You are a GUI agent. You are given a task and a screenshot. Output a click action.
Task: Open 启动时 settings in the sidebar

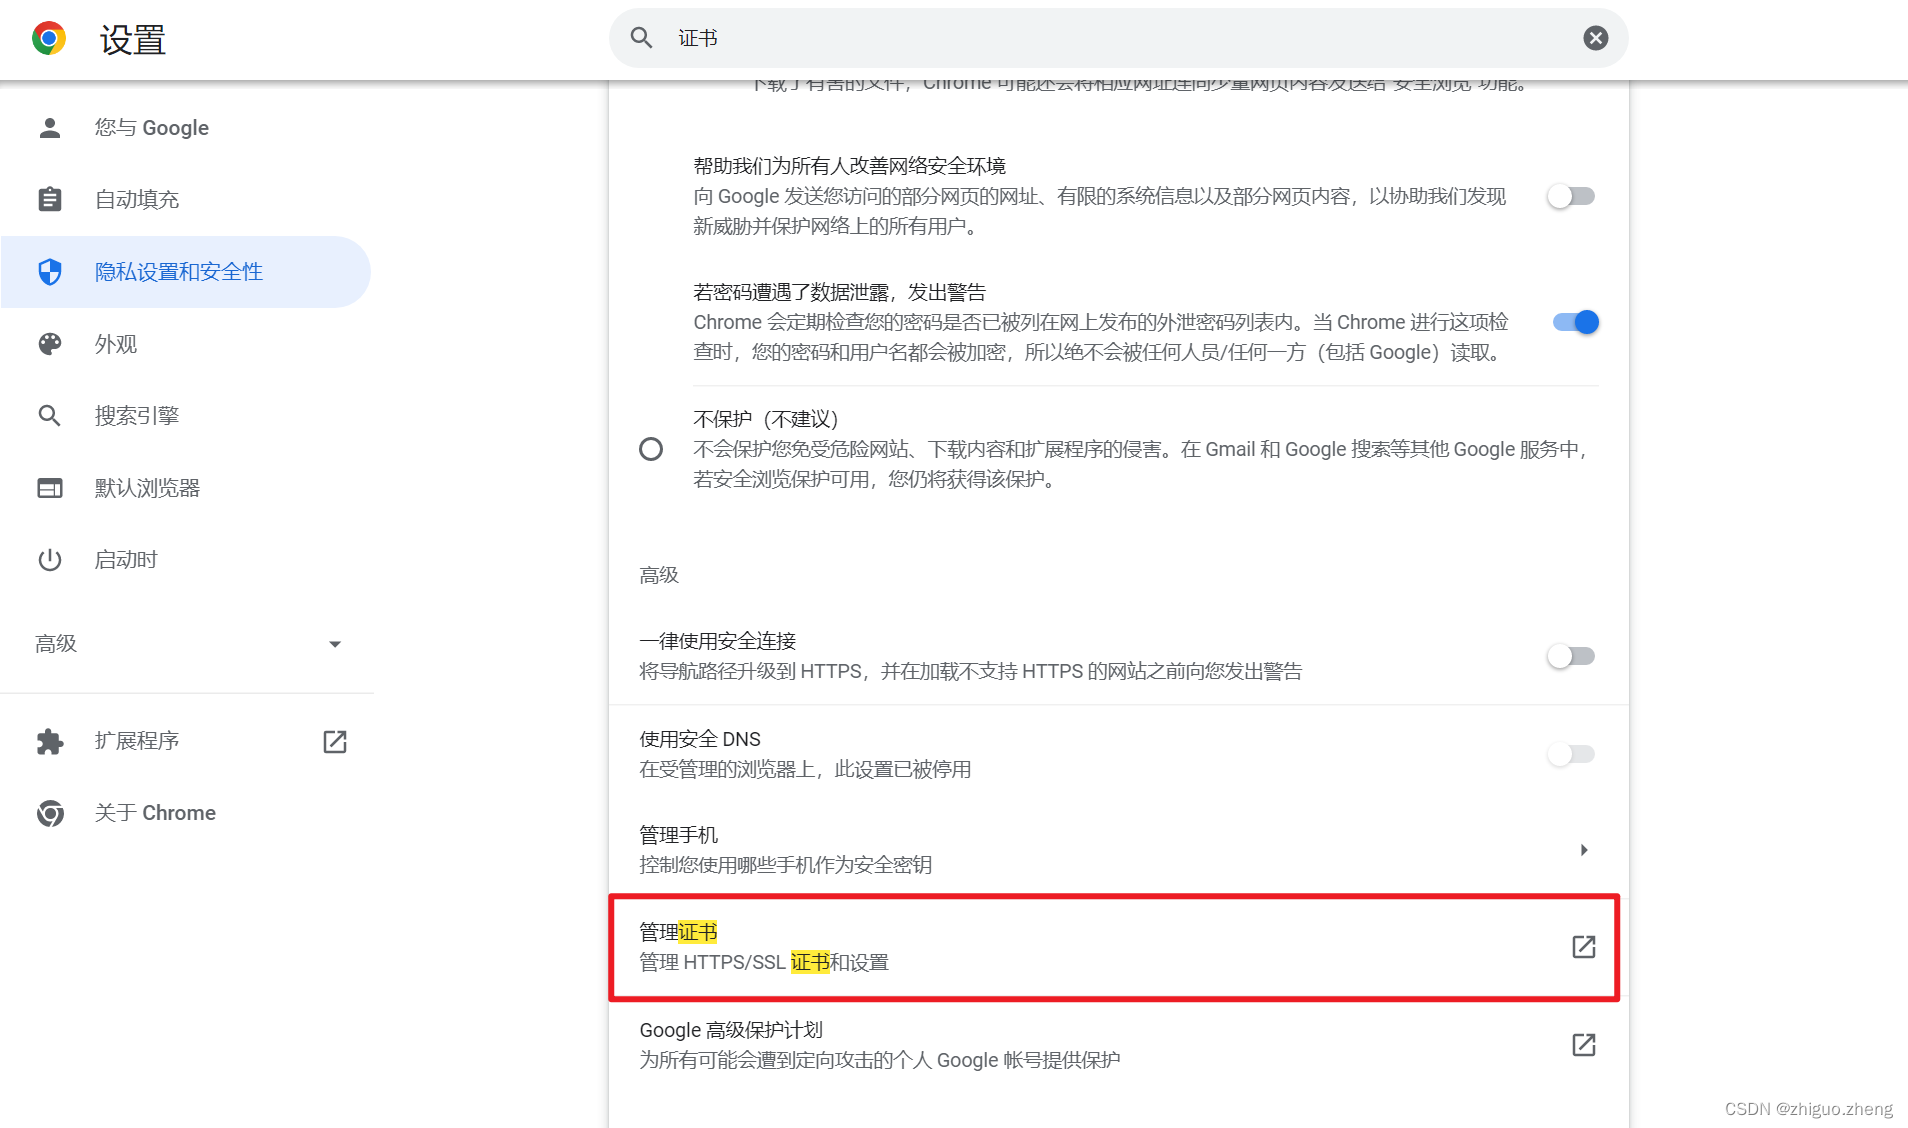[x=186, y=560]
